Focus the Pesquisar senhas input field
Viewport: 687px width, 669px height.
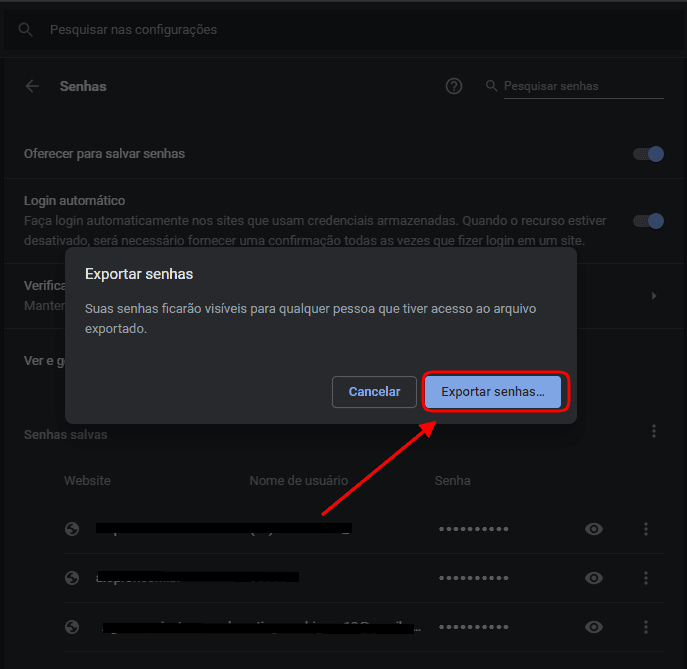click(x=584, y=86)
